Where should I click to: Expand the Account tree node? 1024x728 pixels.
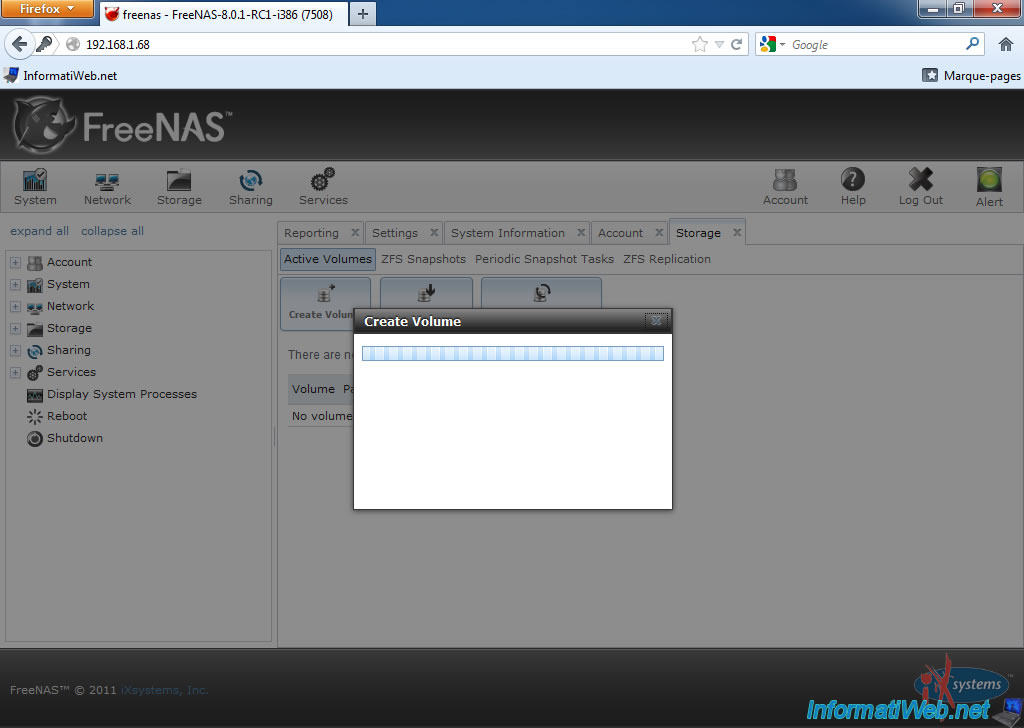coord(14,262)
